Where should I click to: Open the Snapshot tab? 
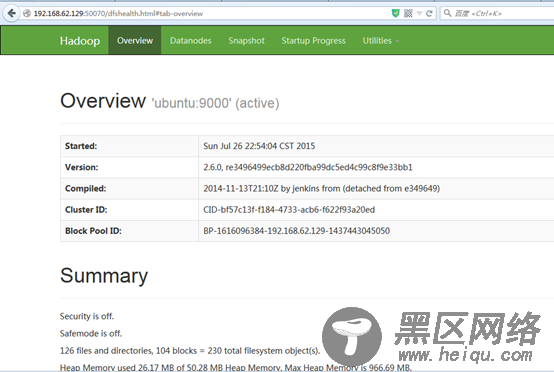(x=246, y=41)
